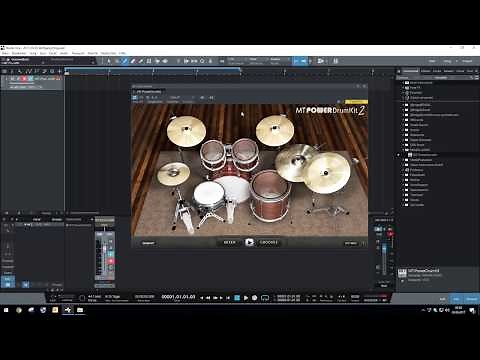Click the MIXER button in the drum kit
480x360 pixels.
pyautogui.click(x=229, y=242)
